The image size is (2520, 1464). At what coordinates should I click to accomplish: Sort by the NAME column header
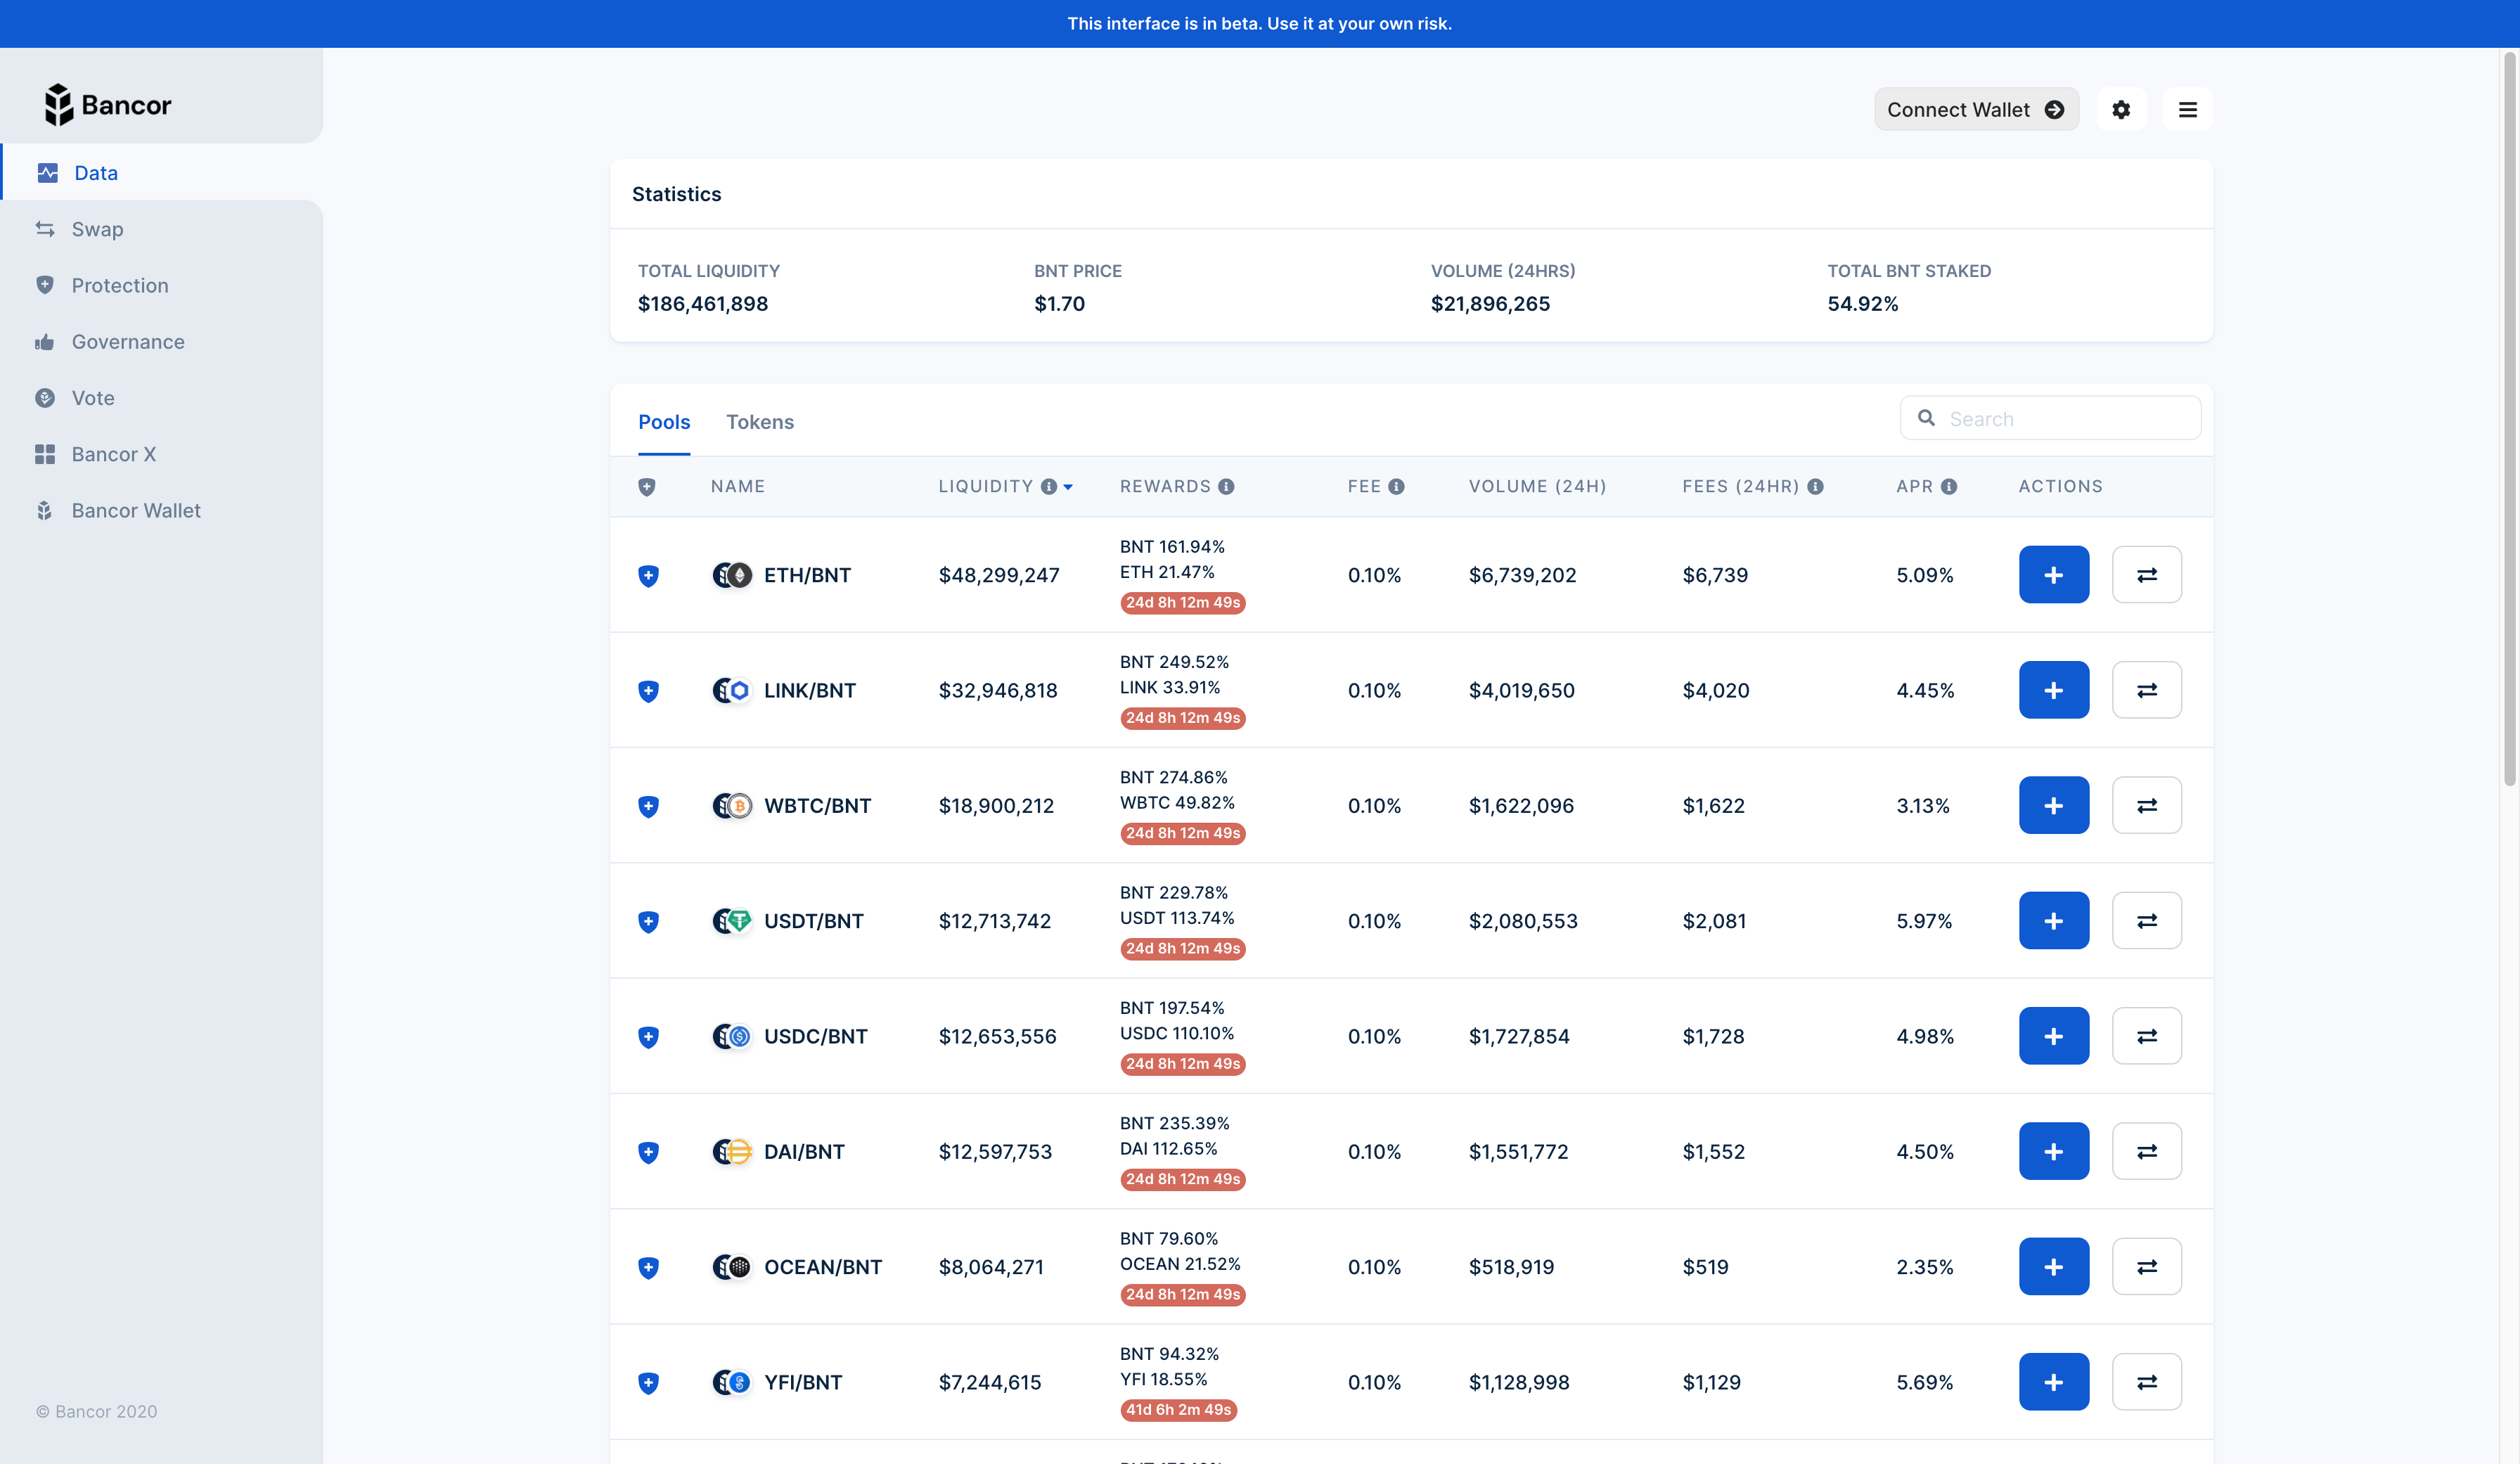737,486
